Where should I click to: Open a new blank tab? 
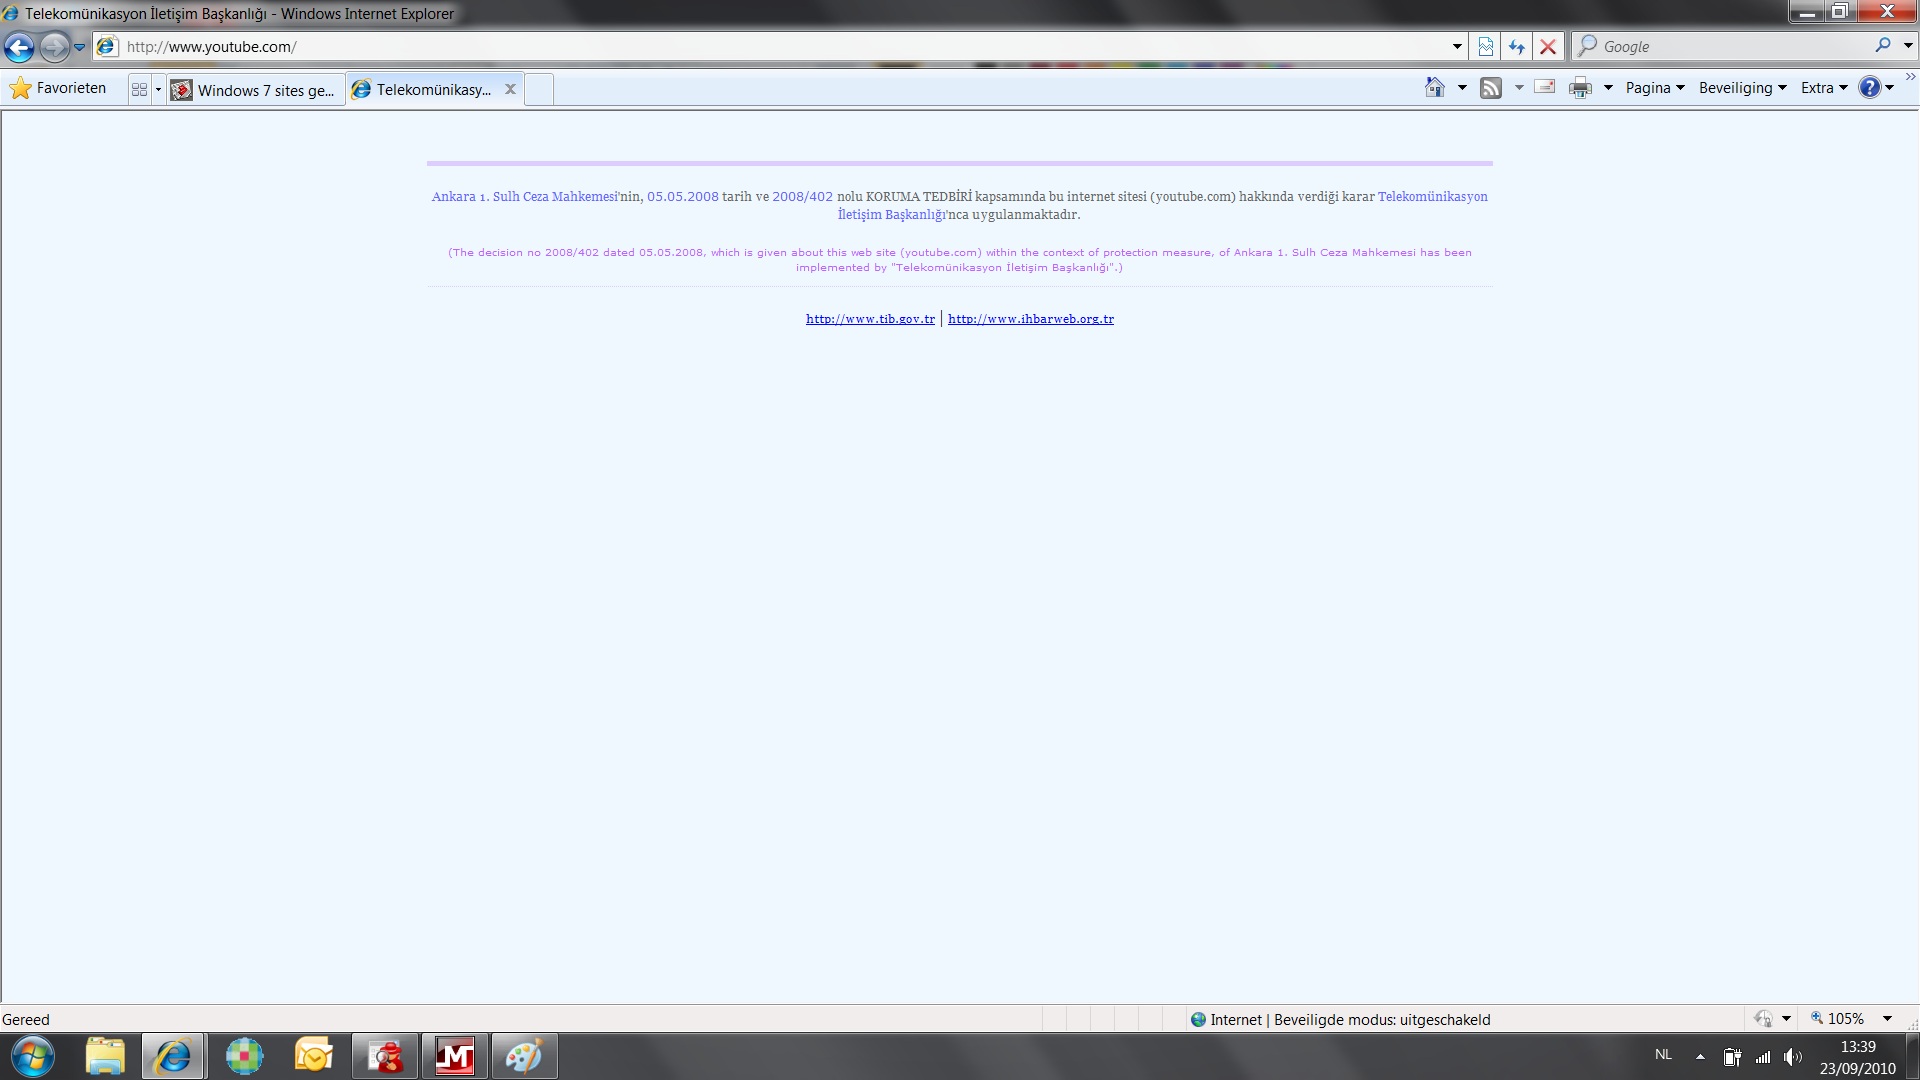(x=539, y=90)
